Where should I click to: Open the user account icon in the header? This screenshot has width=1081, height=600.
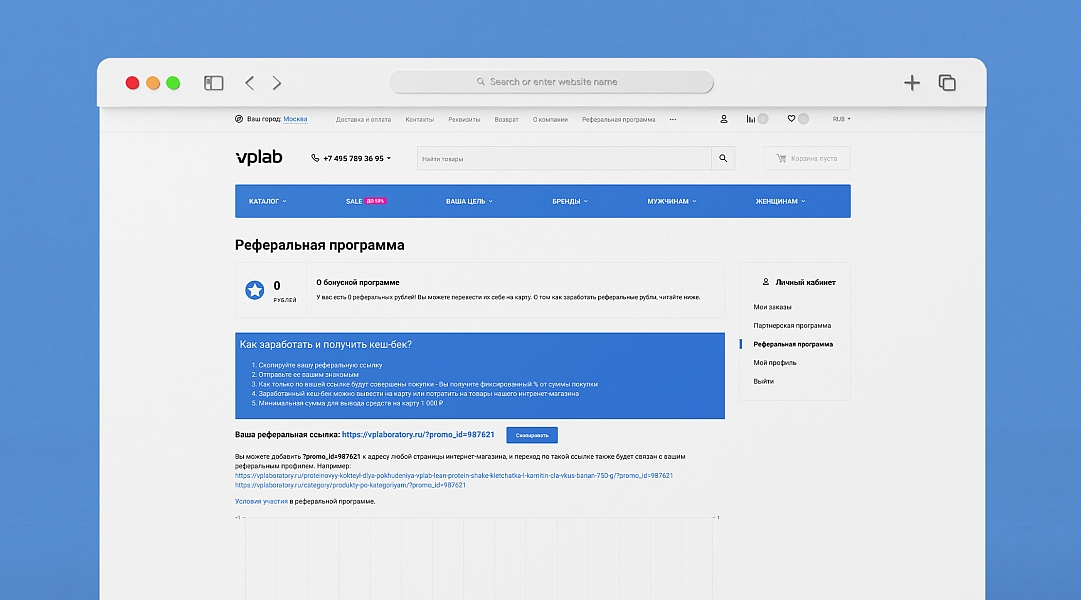point(723,118)
